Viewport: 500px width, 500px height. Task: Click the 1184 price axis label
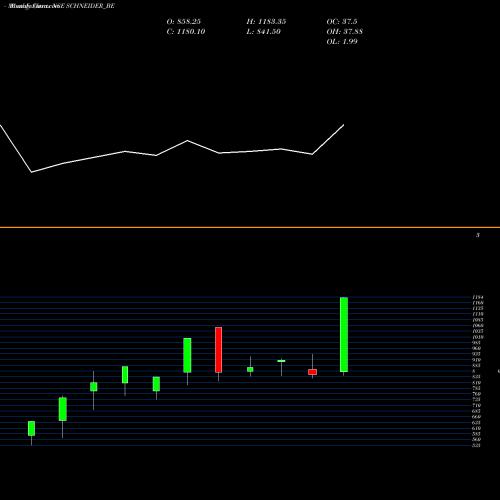[x=478, y=297]
